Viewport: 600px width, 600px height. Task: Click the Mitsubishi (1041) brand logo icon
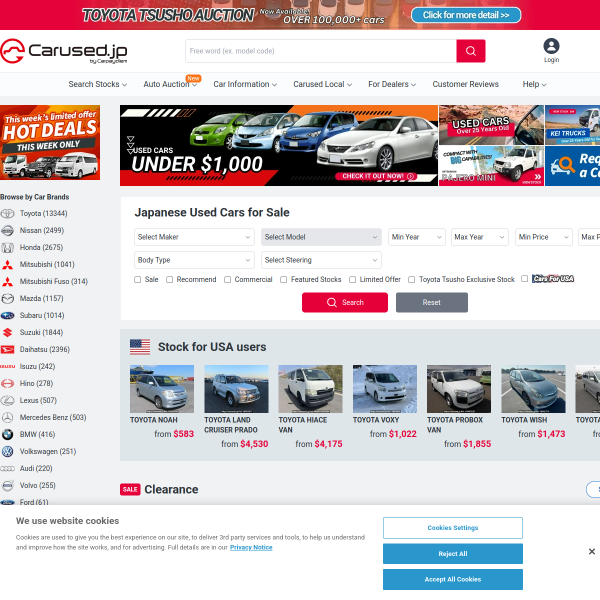[7, 264]
